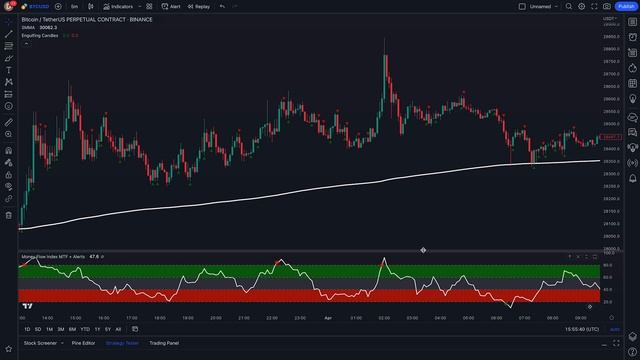
Task: Toggle stay in drawing mode
Action: [x=9, y=162]
